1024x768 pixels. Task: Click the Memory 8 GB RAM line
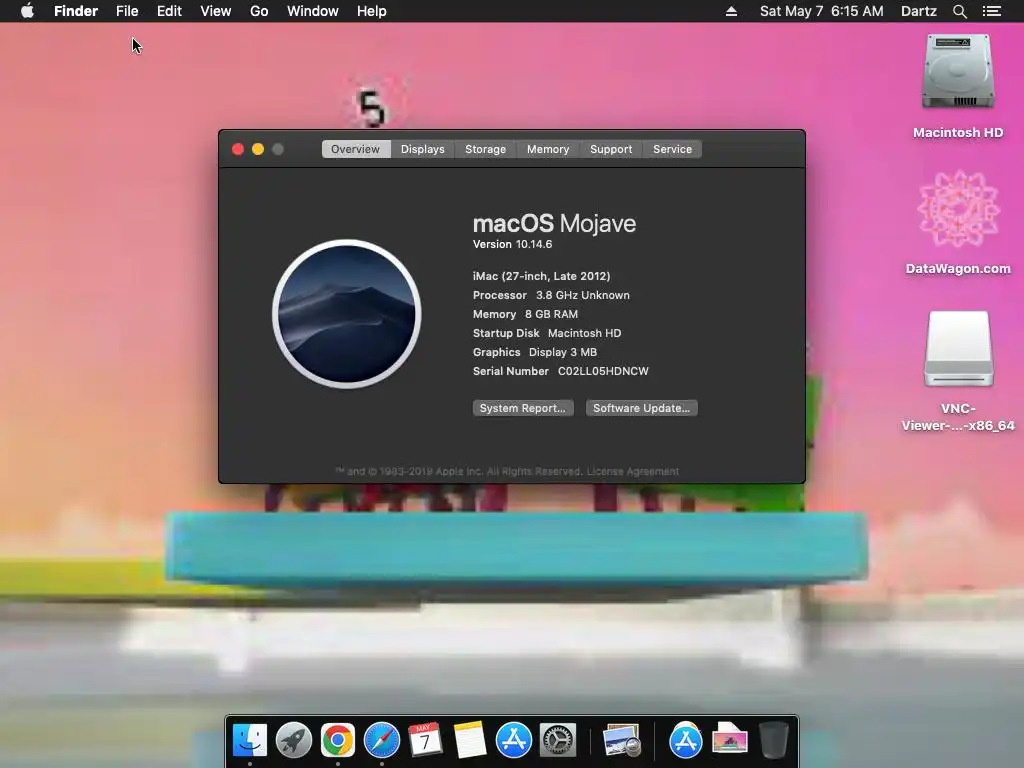tap(525, 314)
